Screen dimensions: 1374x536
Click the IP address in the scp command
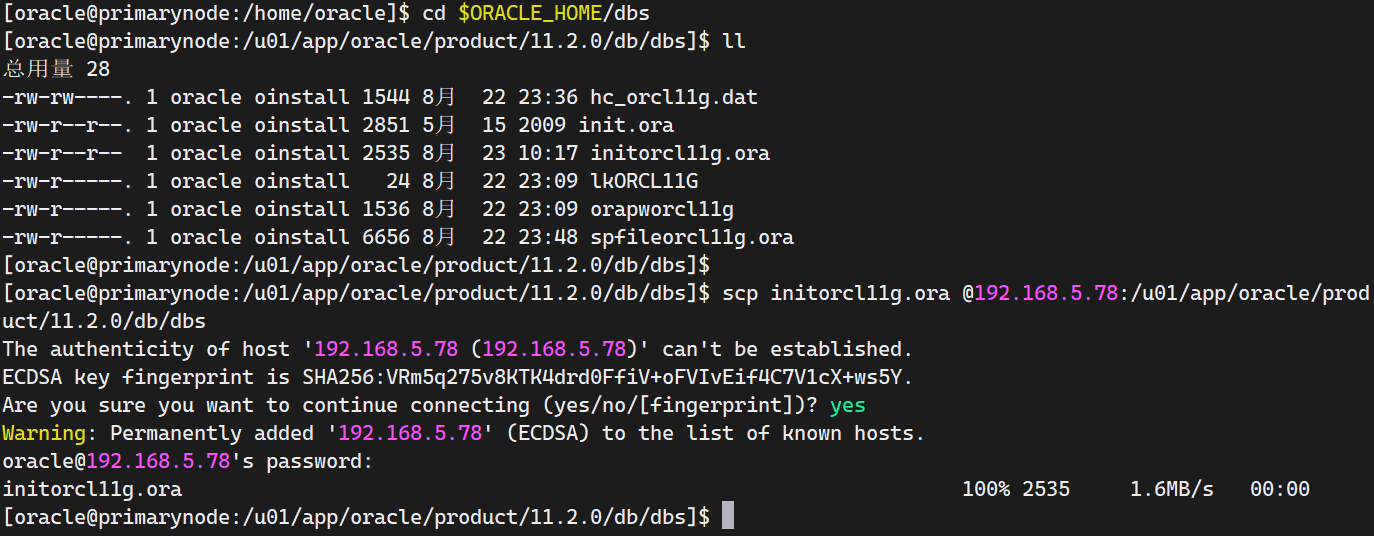[x=1046, y=293]
